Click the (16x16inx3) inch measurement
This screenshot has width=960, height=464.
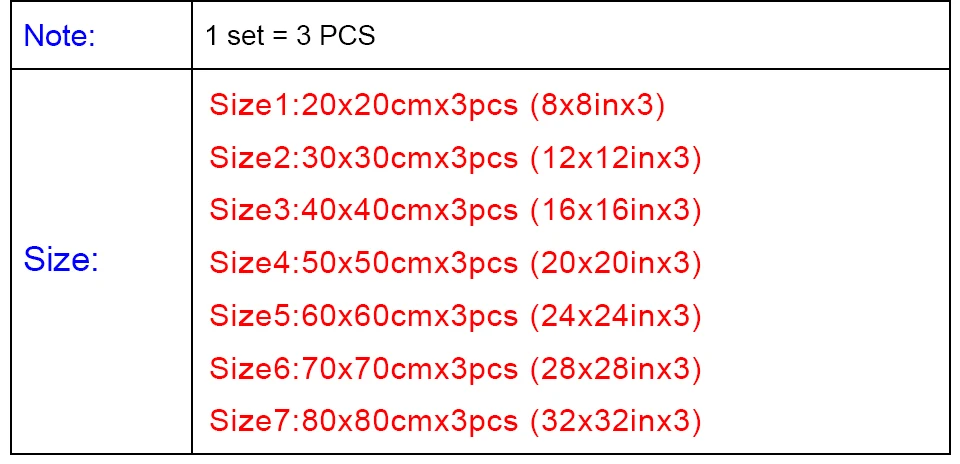(x=616, y=210)
